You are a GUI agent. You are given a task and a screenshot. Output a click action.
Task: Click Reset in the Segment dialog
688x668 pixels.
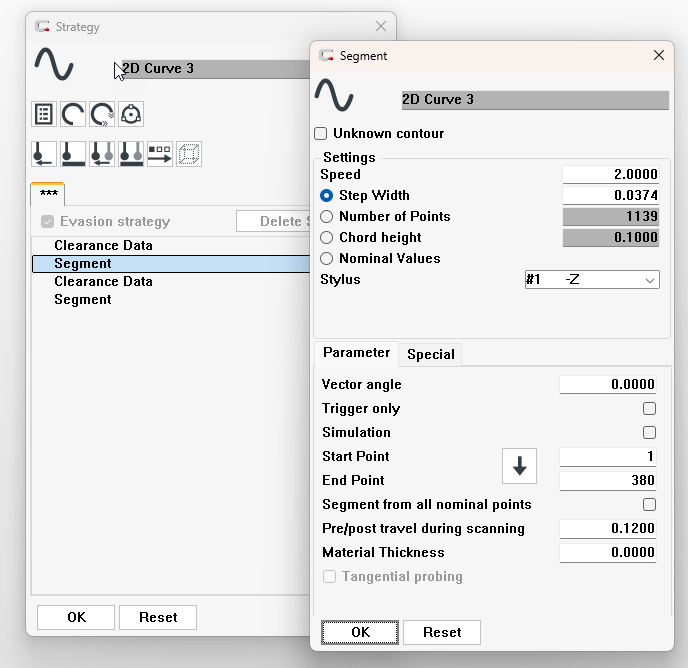pyautogui.click(x=442, y=632)
